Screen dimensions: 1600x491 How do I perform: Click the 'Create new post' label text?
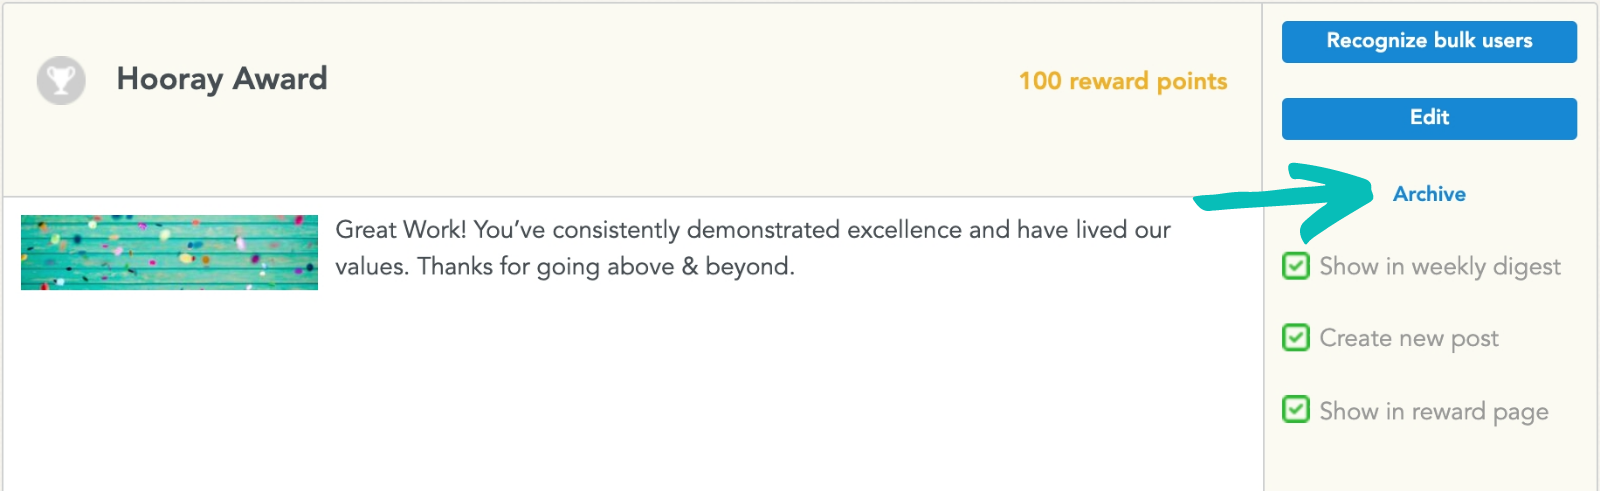click(1409, 339)
